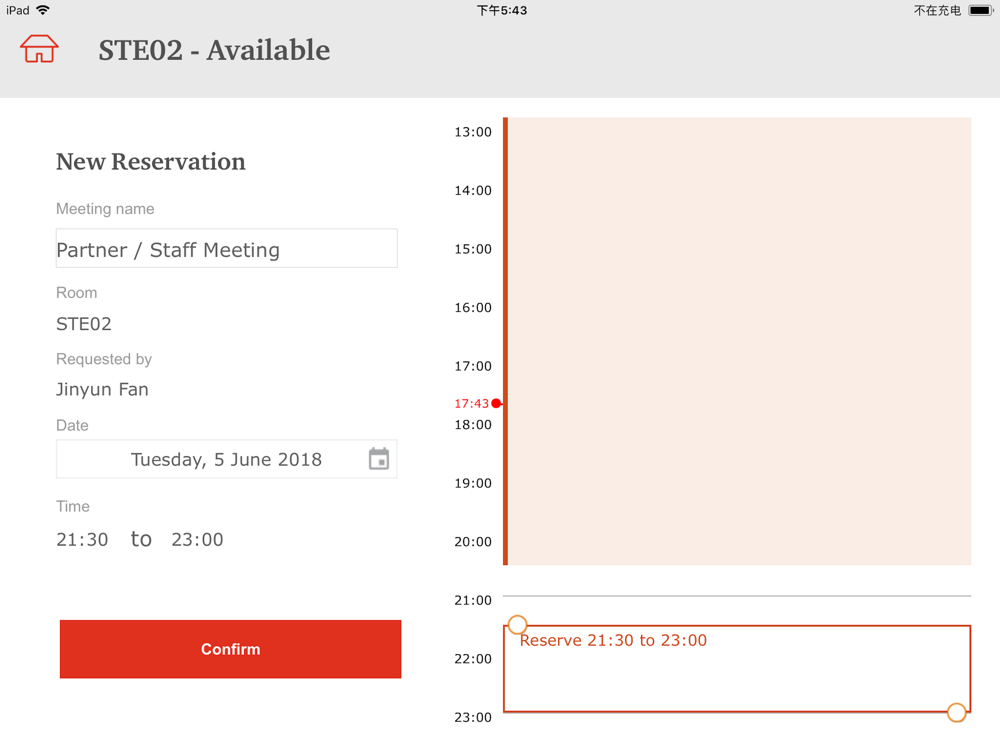Viewport: 1000px width, 750px height.
Task: Click the 19:00 timeline label
Action: 473,483
